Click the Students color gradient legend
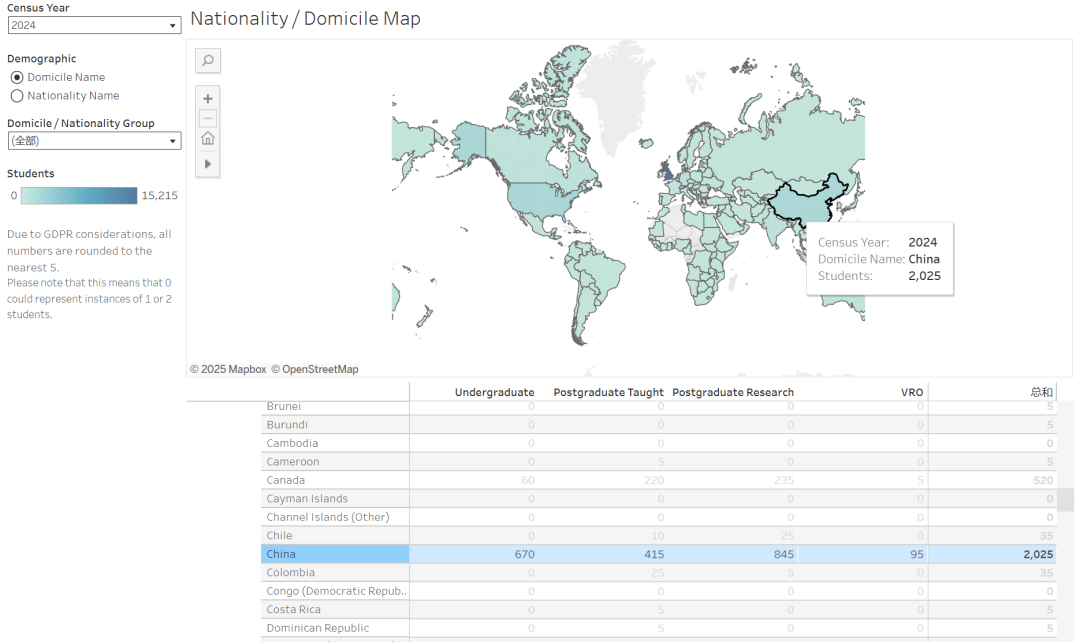This screenshot has height=642, width=1080. (x=79, y=196)
